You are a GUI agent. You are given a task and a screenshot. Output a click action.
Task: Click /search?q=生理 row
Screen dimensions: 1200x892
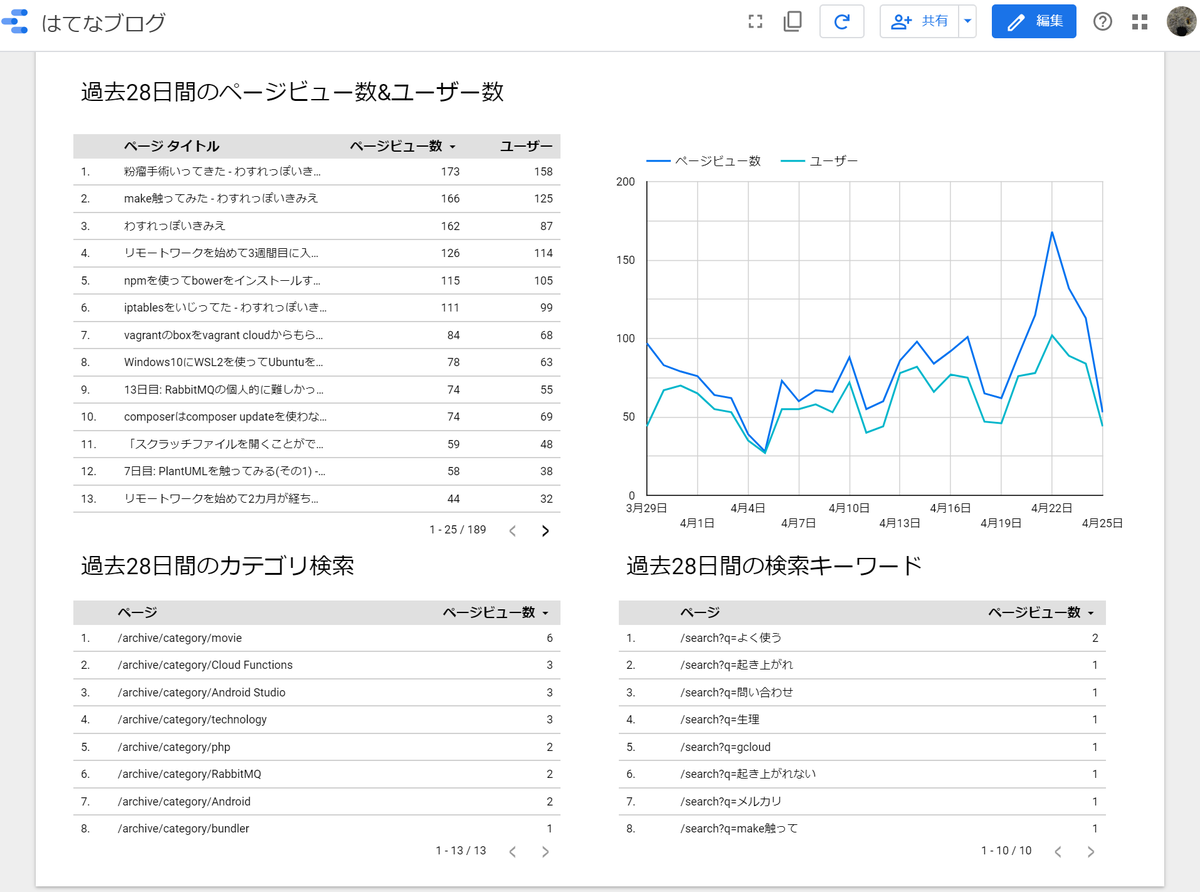pos(862,719)
